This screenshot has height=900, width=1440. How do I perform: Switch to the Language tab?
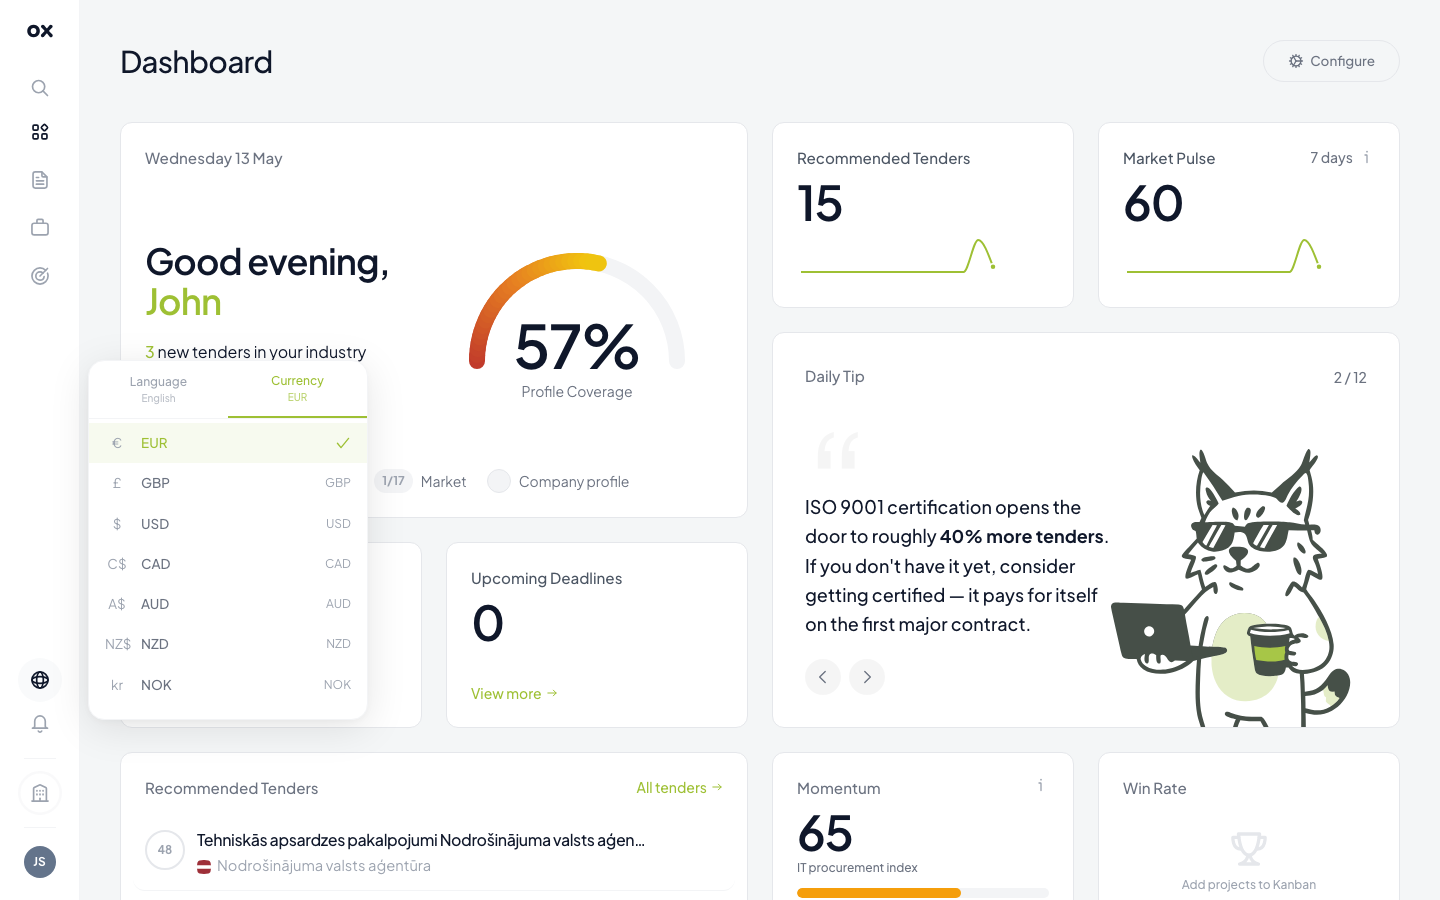click(158, 389)
